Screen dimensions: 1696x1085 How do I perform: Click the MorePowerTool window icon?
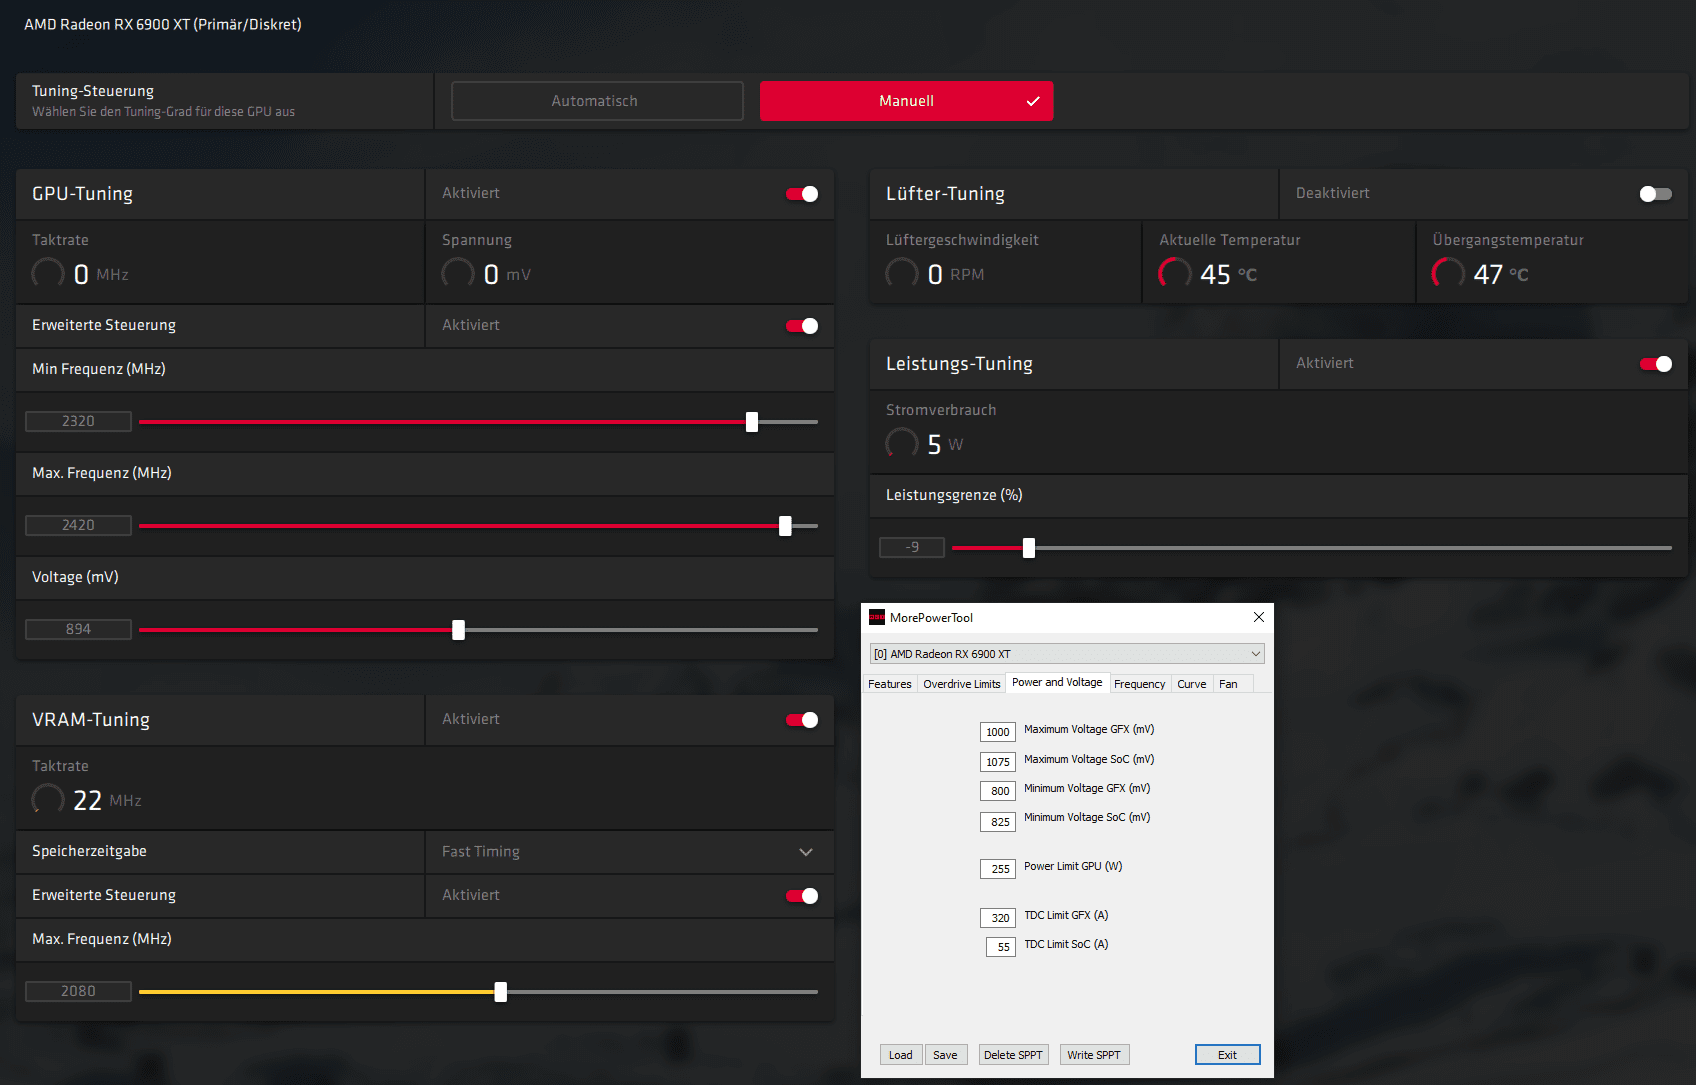tap(877, 617)
